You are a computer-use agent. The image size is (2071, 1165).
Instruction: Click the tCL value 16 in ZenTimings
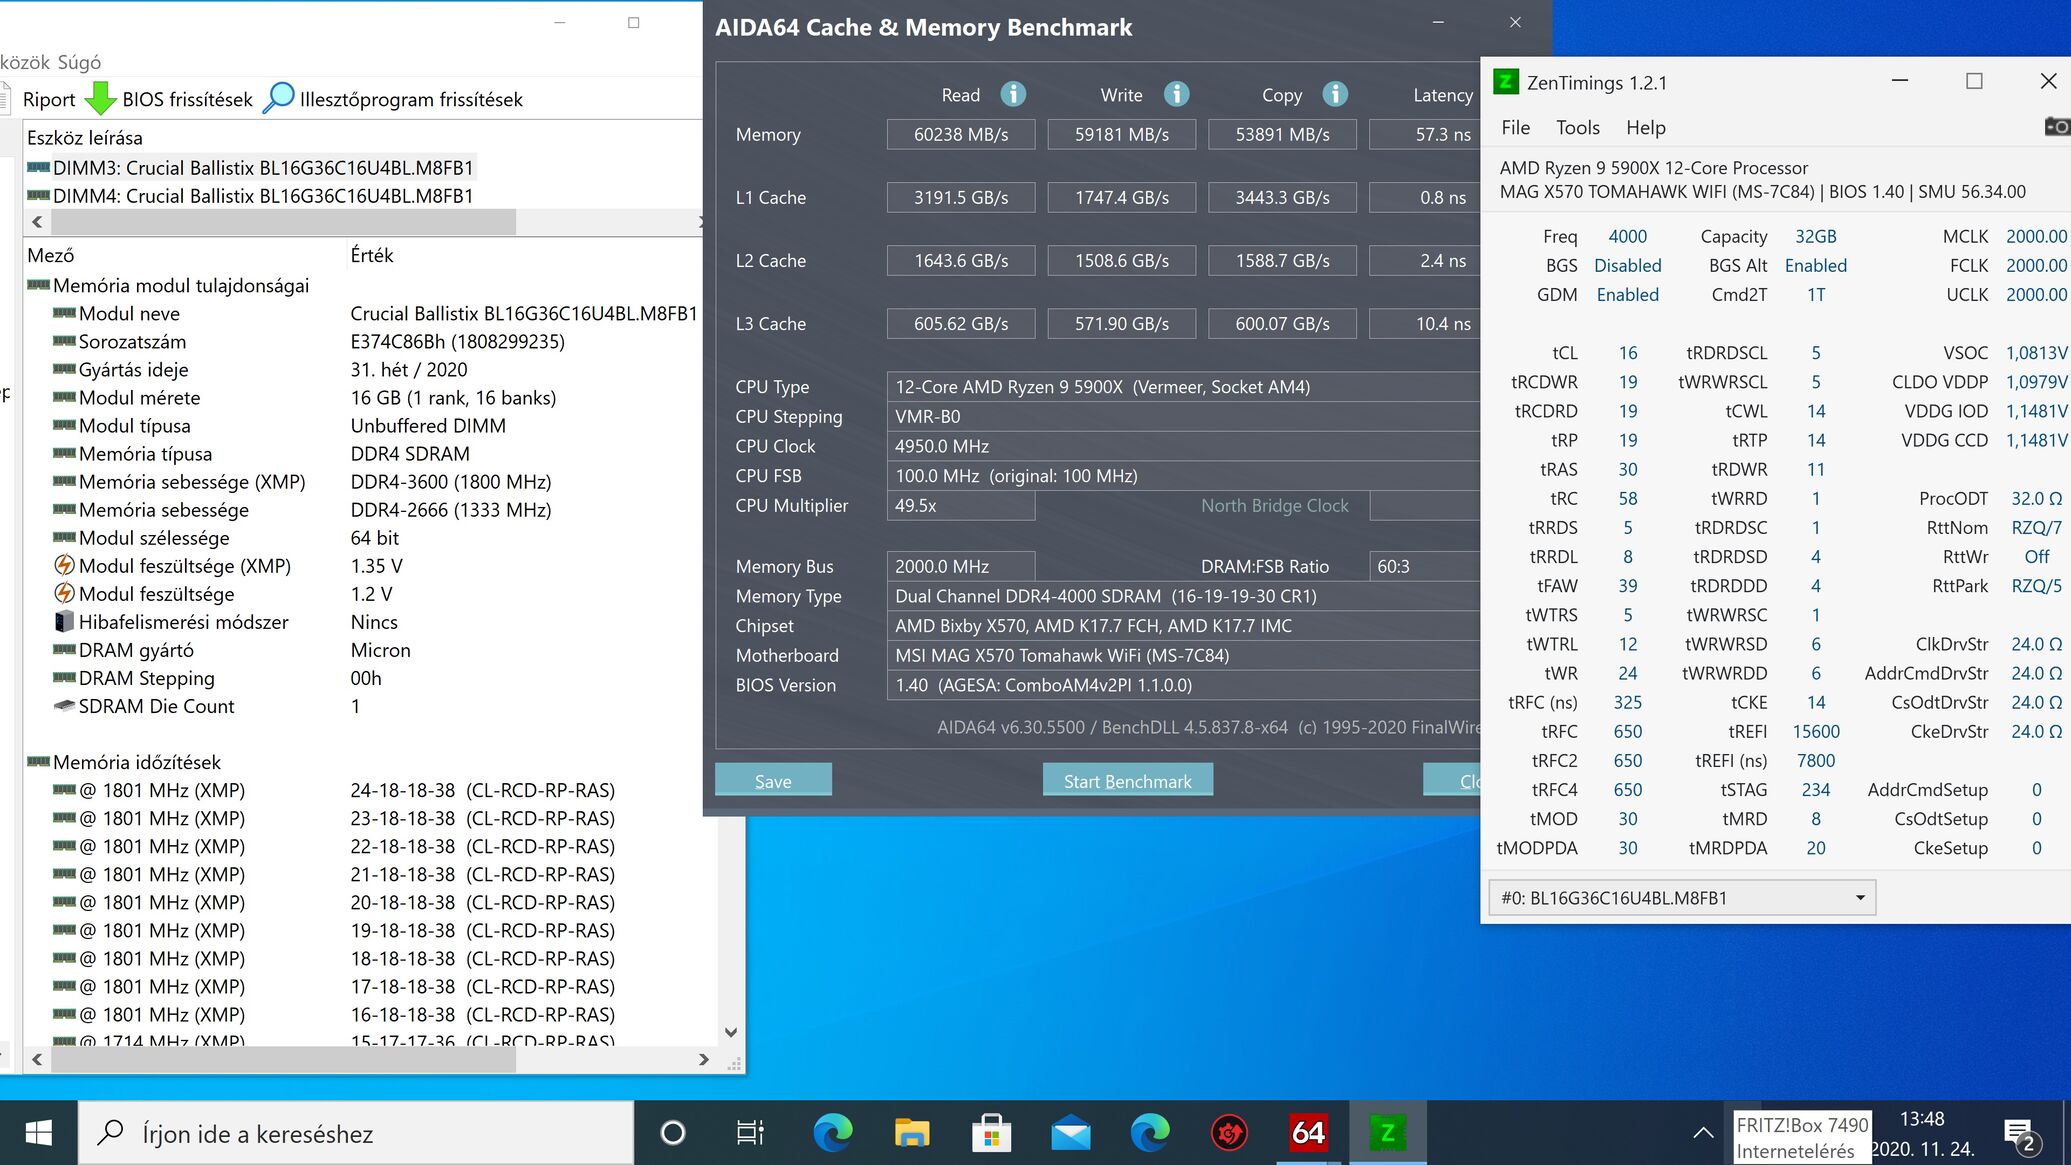[1628, 352]
